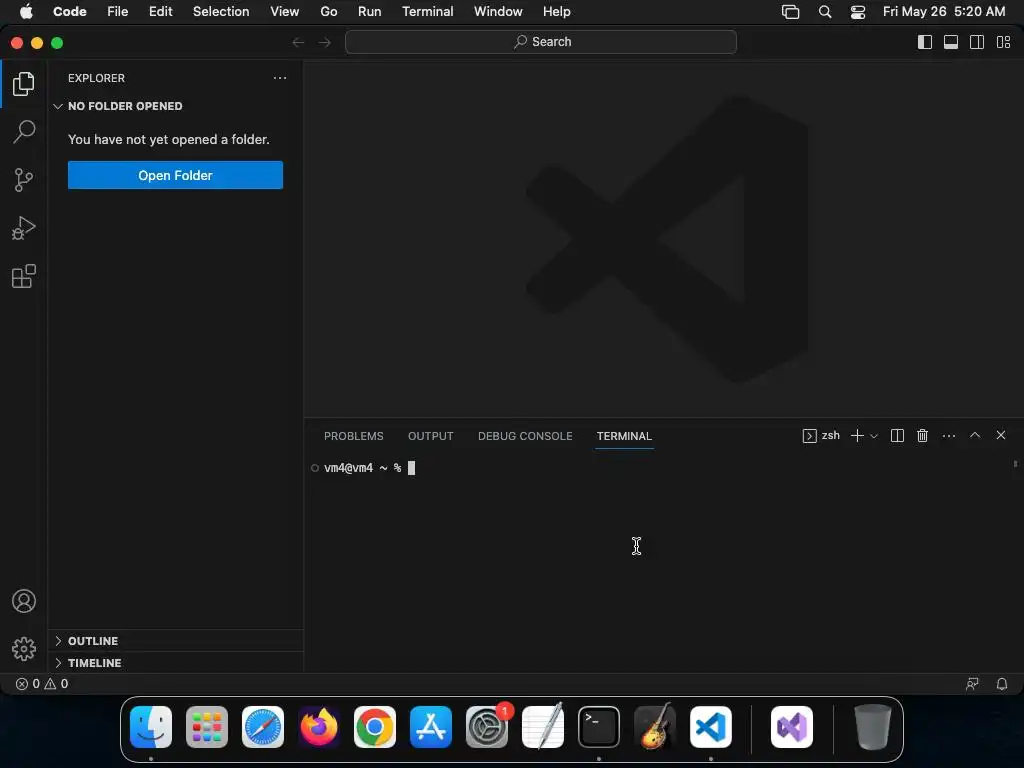Open the Customize Layout control

[1003, 42]
